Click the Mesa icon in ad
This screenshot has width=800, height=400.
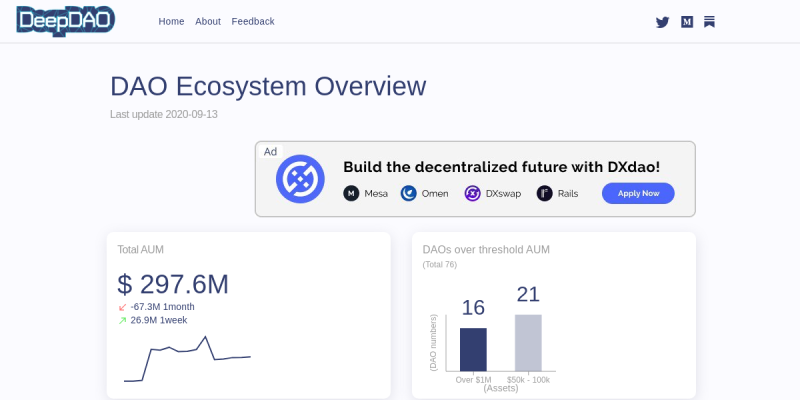click(x=351, y=194)
